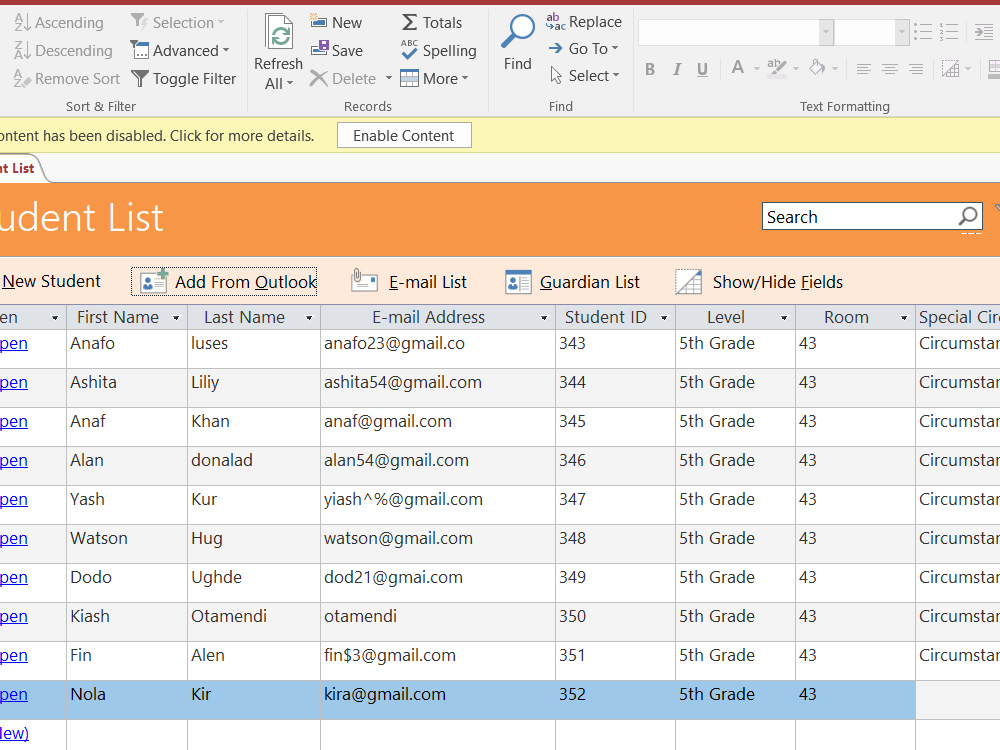Screen dimensions: 1000x750
Task: Align text right
Action: (x=916, y=69)
